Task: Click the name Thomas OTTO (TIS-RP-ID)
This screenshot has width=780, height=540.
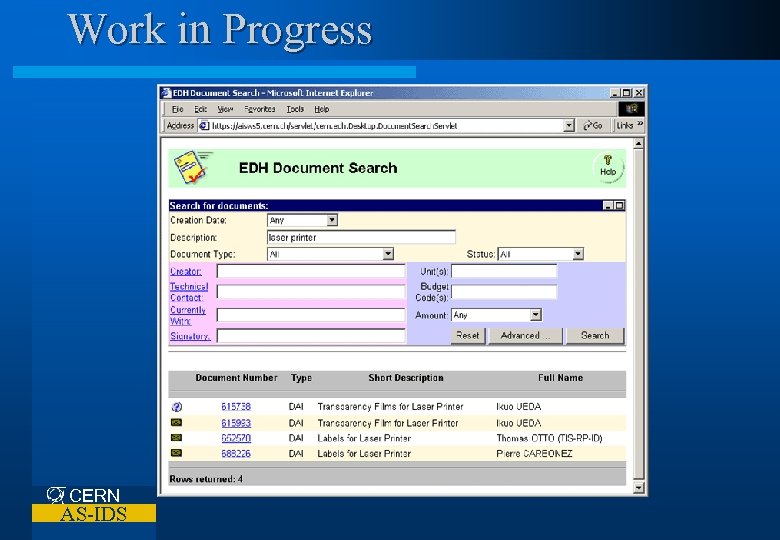Action: click(549, 438)
